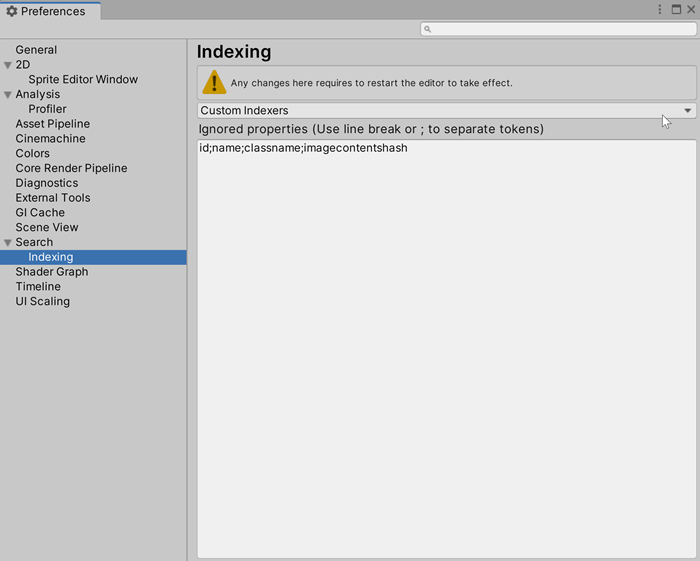Collapse the 2D tree group arrow
Viewport: 700px width, 561px height.
pos(8,65)
